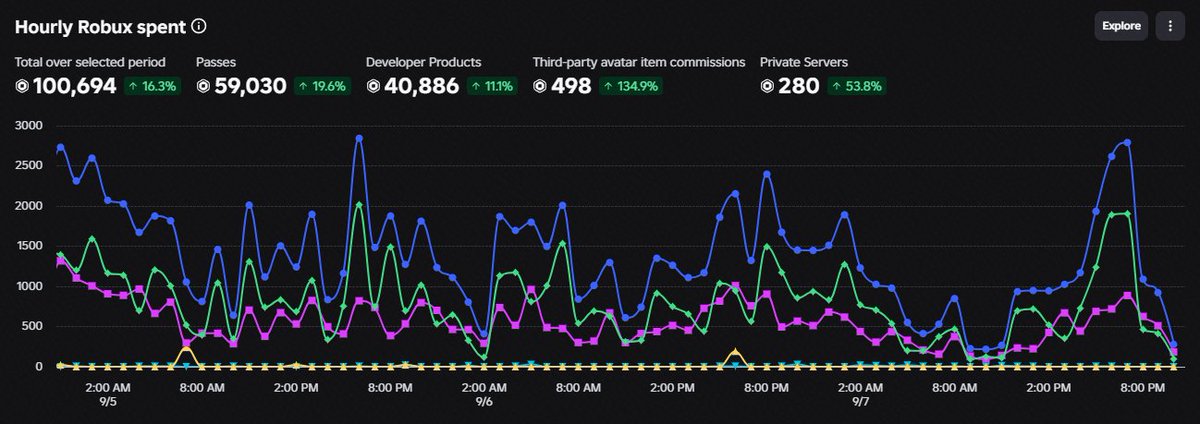Click the 9/7 date label on x-axis

[861, 400]
